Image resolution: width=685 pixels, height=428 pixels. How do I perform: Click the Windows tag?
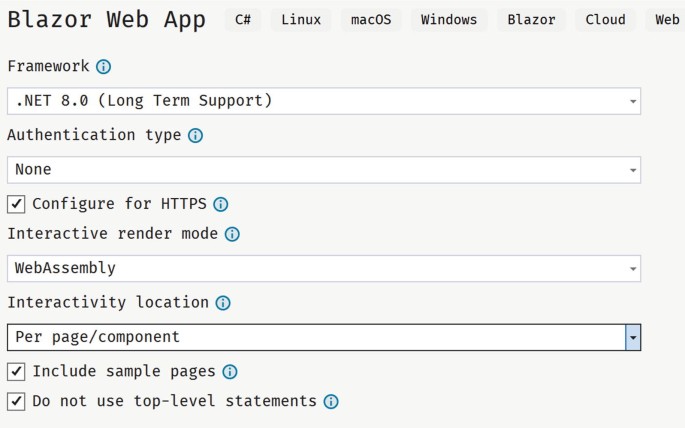[x=449, y=20]
